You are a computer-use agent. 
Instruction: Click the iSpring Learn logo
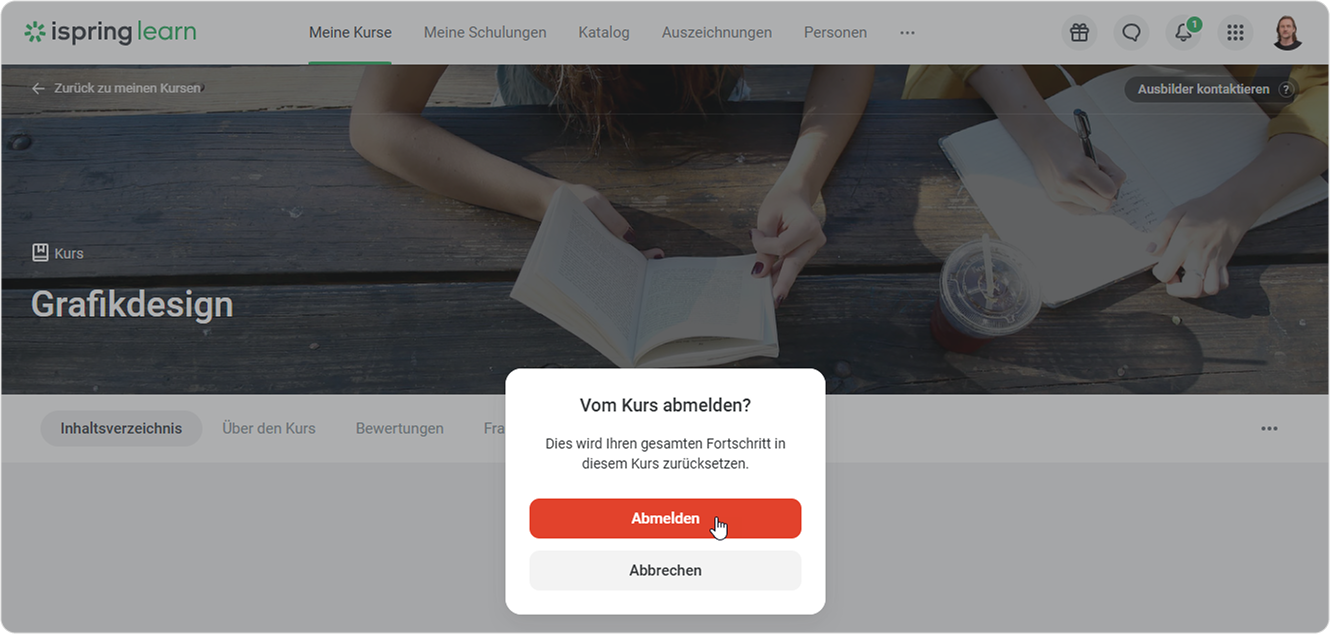click(x=110, y=32)
